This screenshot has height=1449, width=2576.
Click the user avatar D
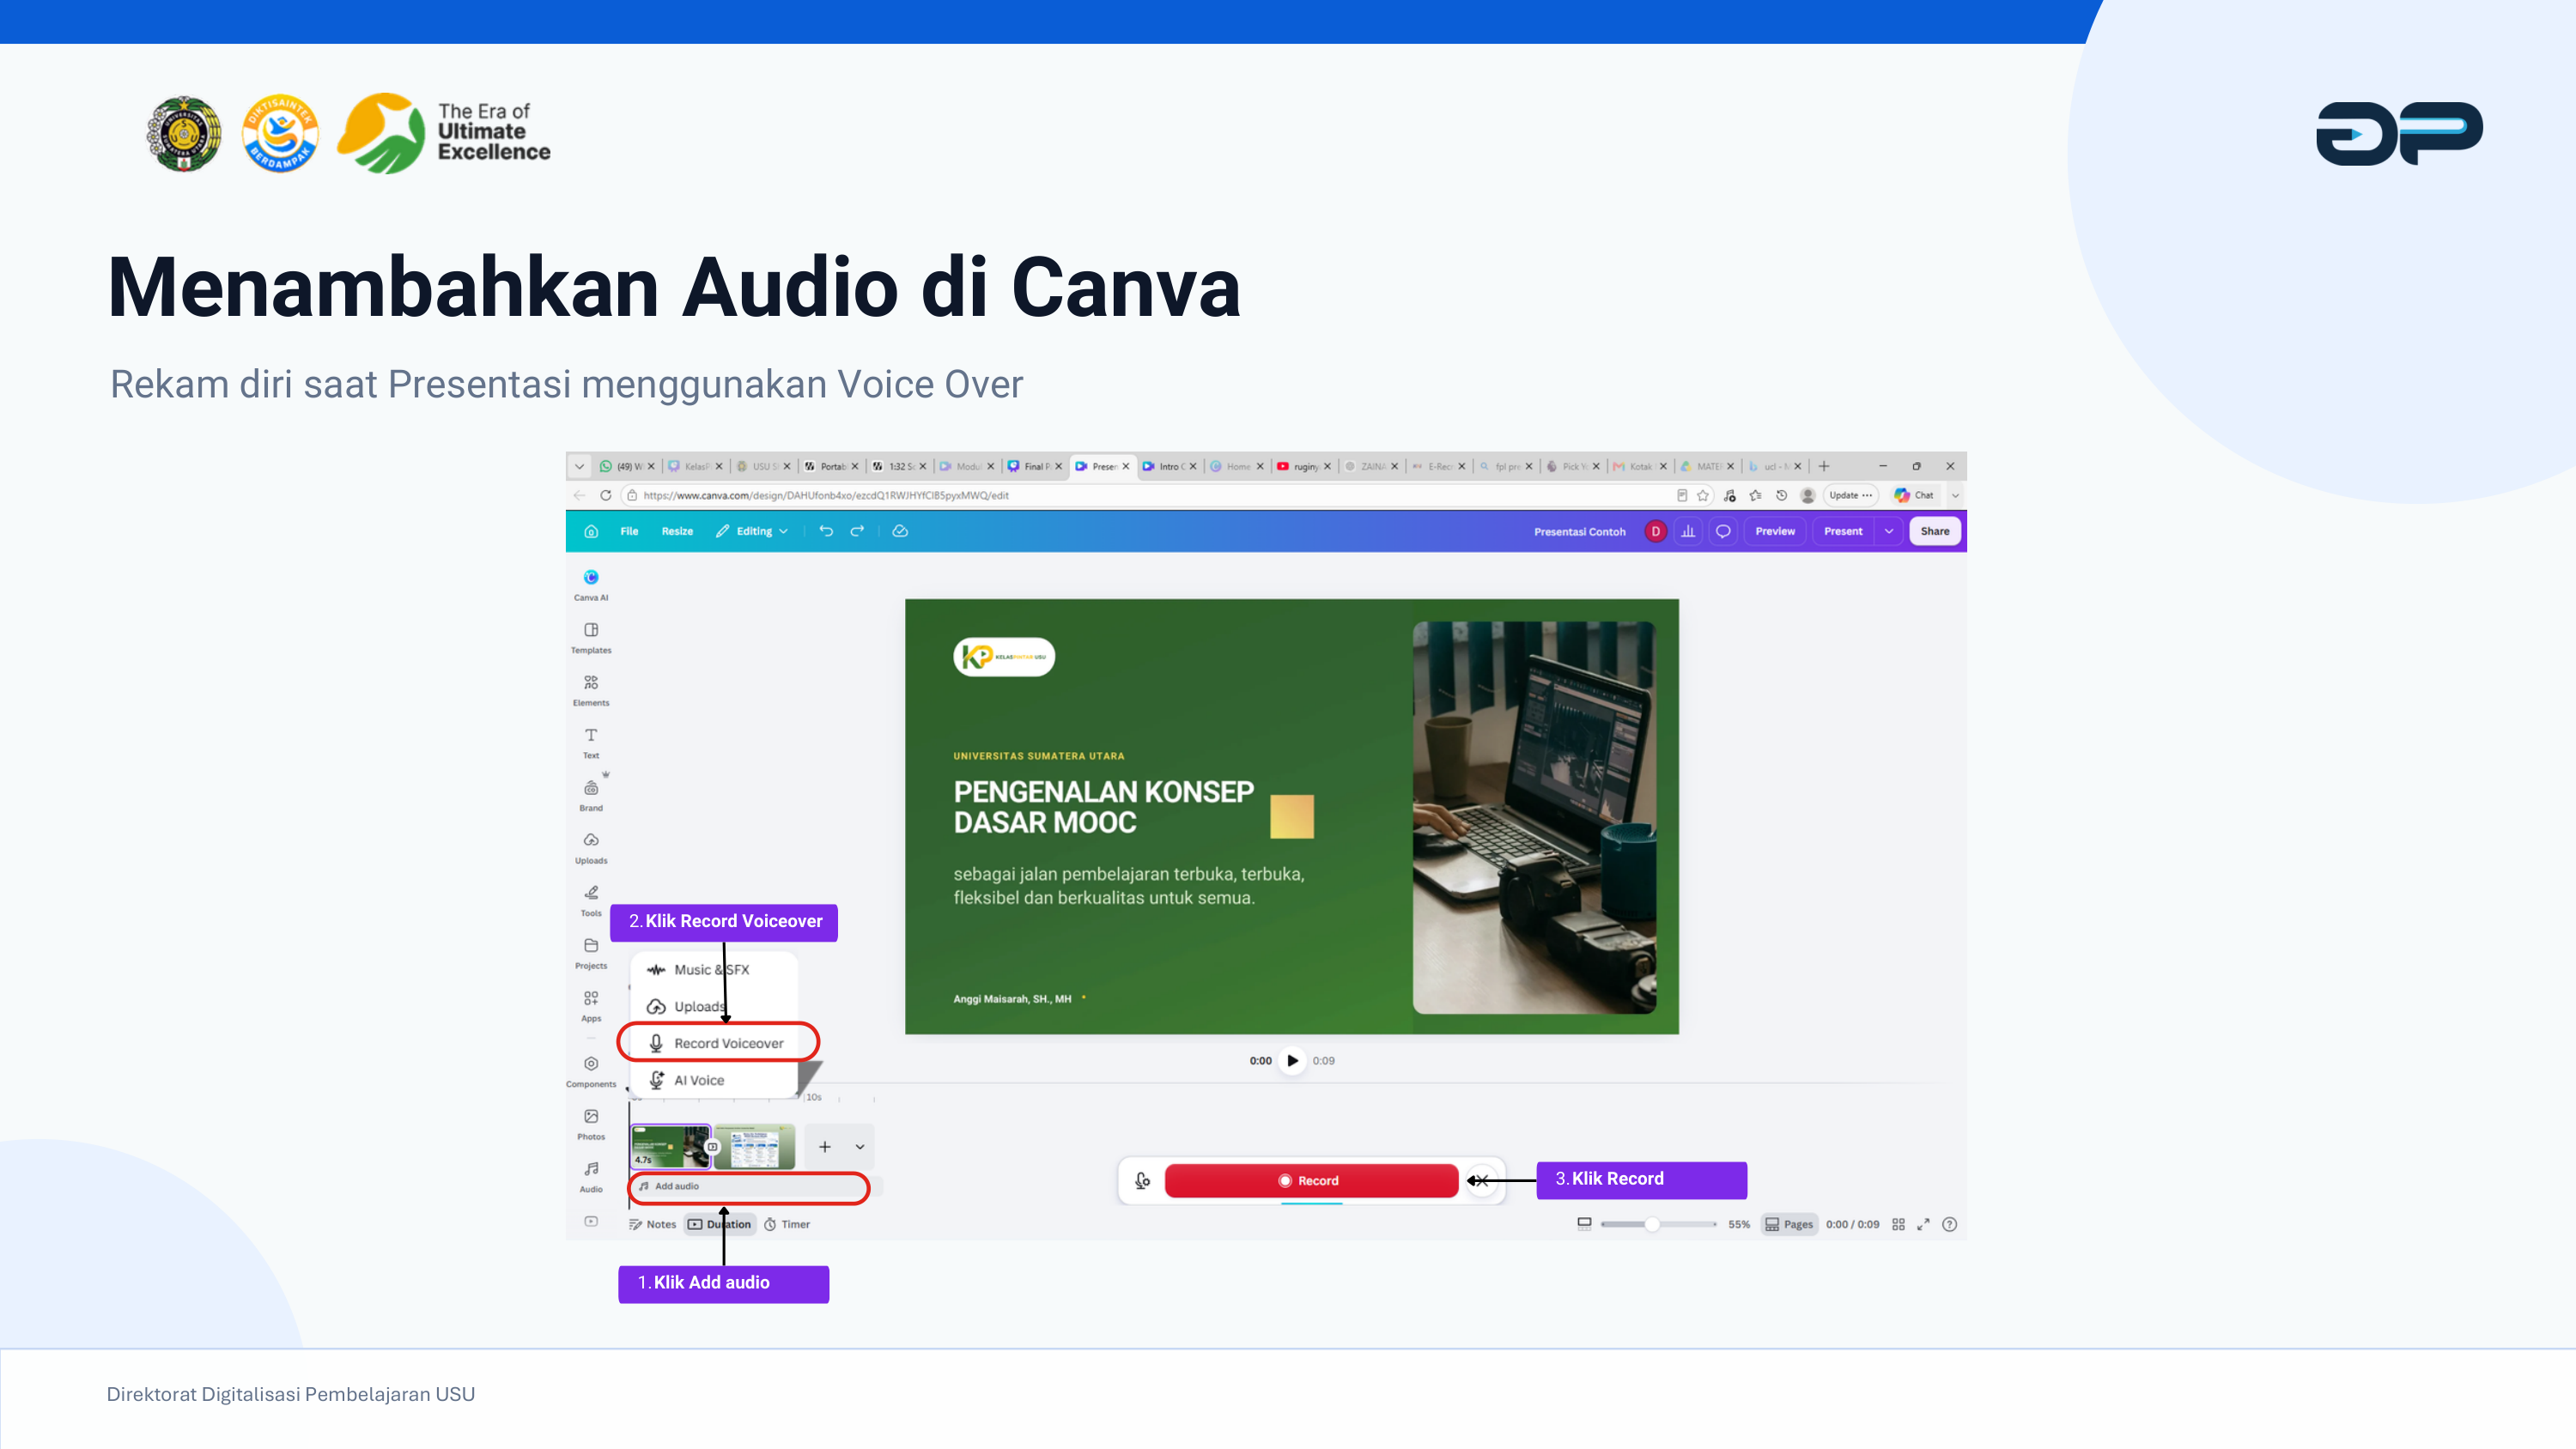(x=1655, y=531)
